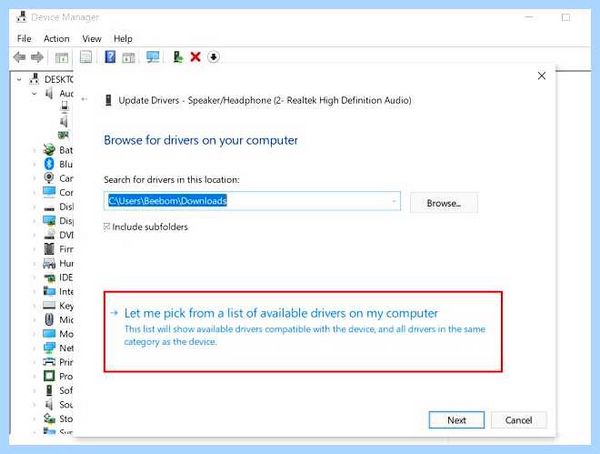Select the Storage controllers category icon
The height and width of the screenshot is (454, 600).
click(x=49, y=418)
